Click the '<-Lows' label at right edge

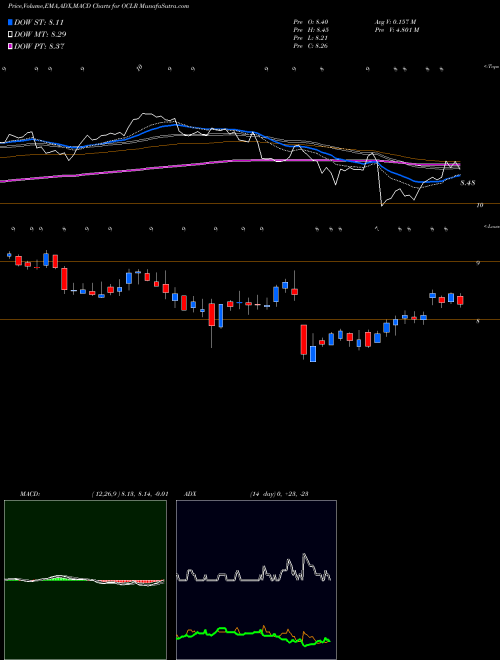[491, 227]
